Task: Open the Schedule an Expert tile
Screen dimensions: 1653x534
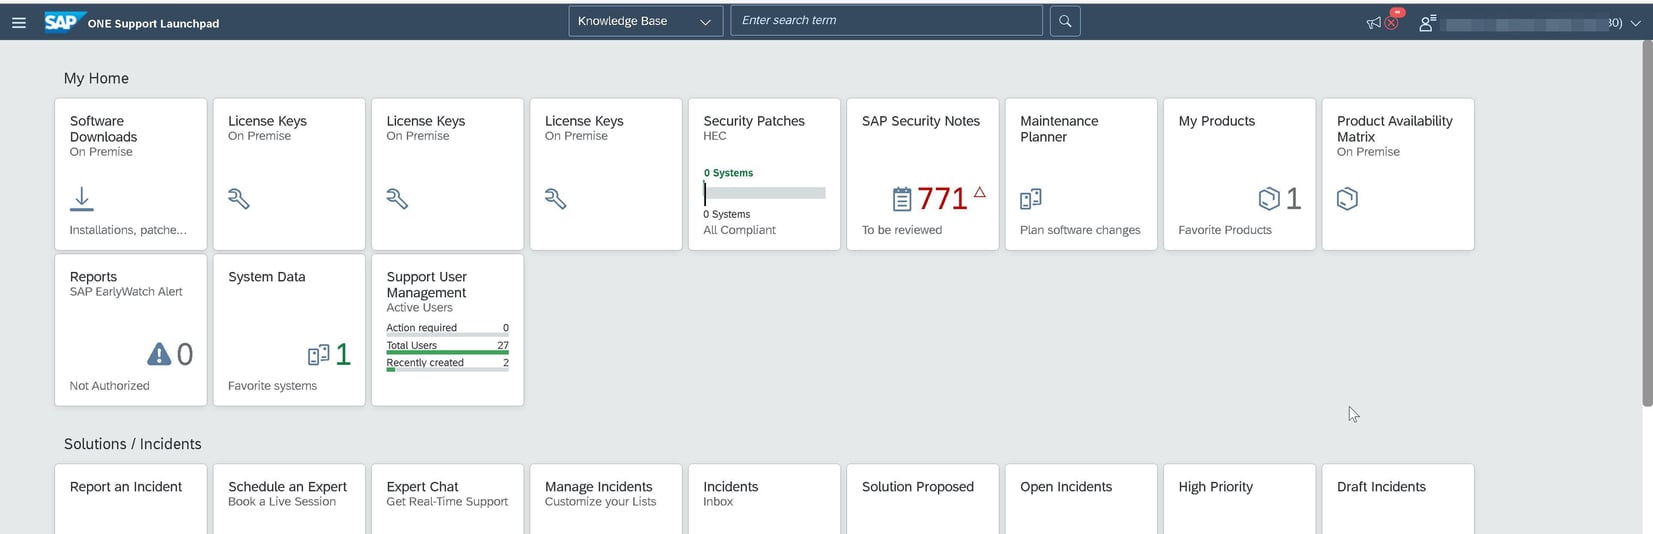Action: tap(289, 499)
